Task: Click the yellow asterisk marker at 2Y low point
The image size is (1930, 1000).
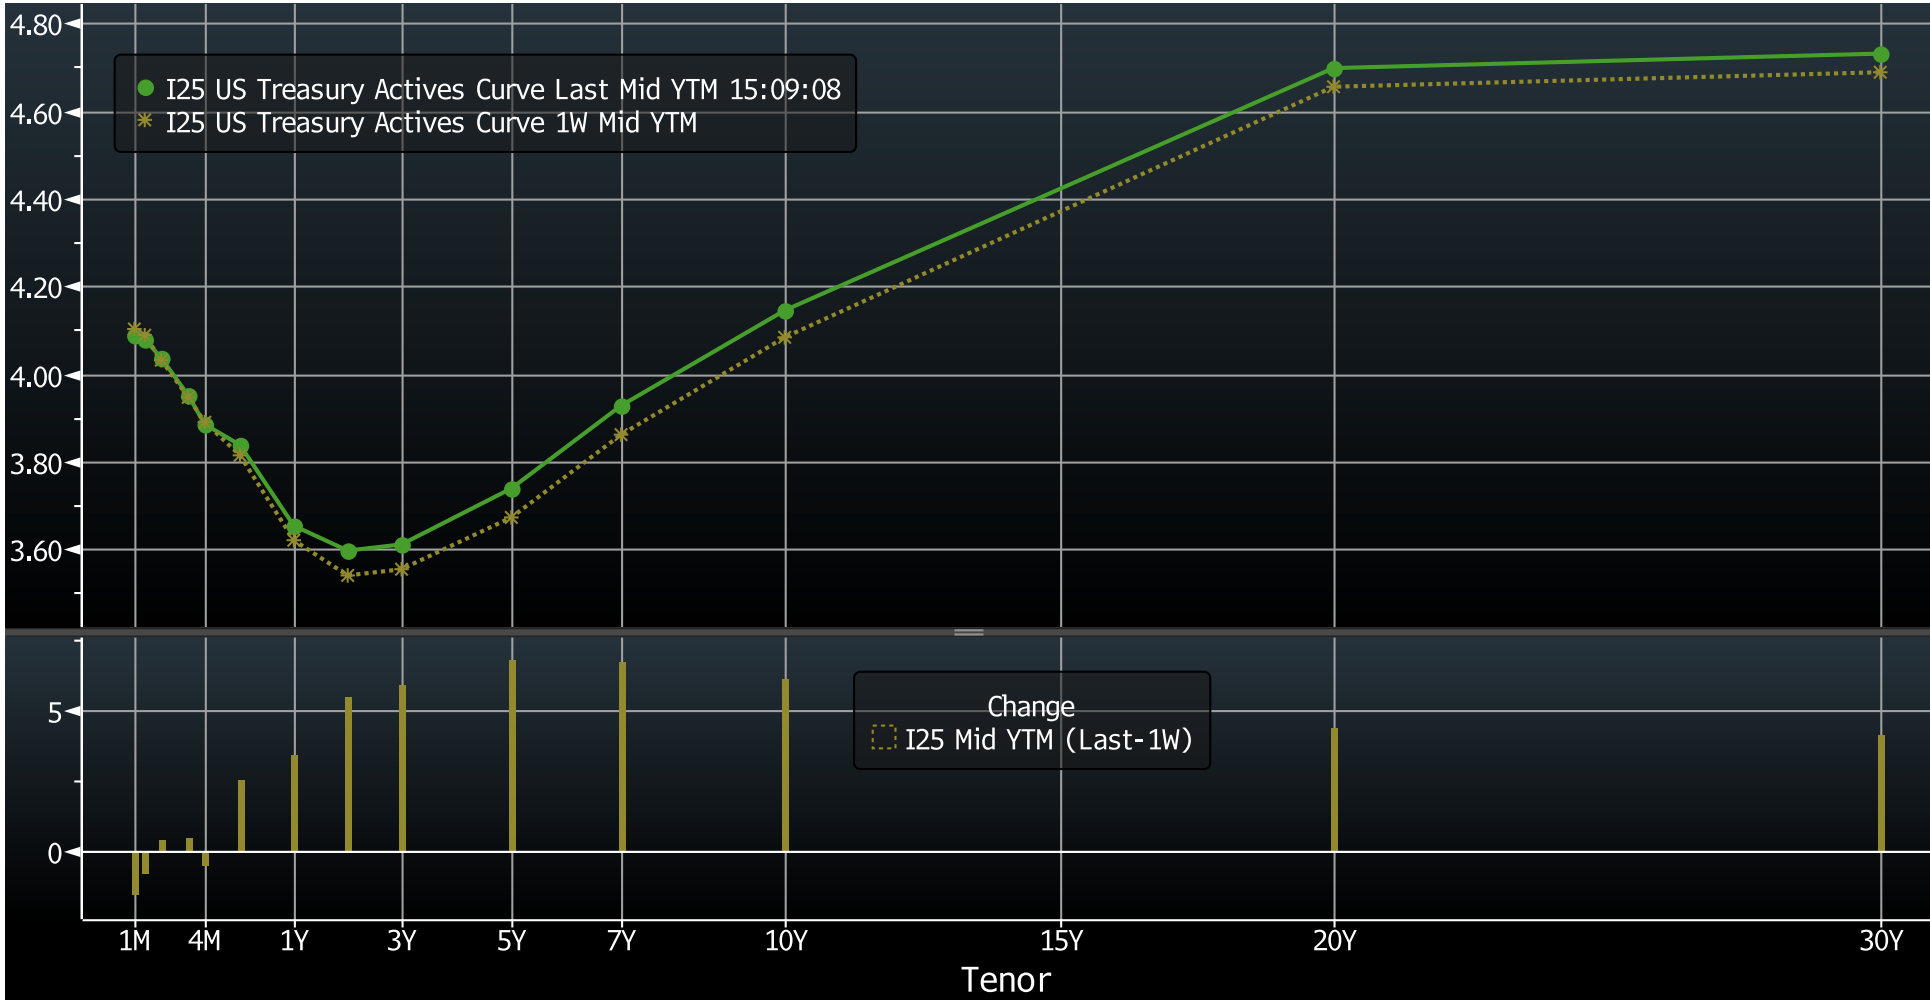Action: [x=348, y=574]
